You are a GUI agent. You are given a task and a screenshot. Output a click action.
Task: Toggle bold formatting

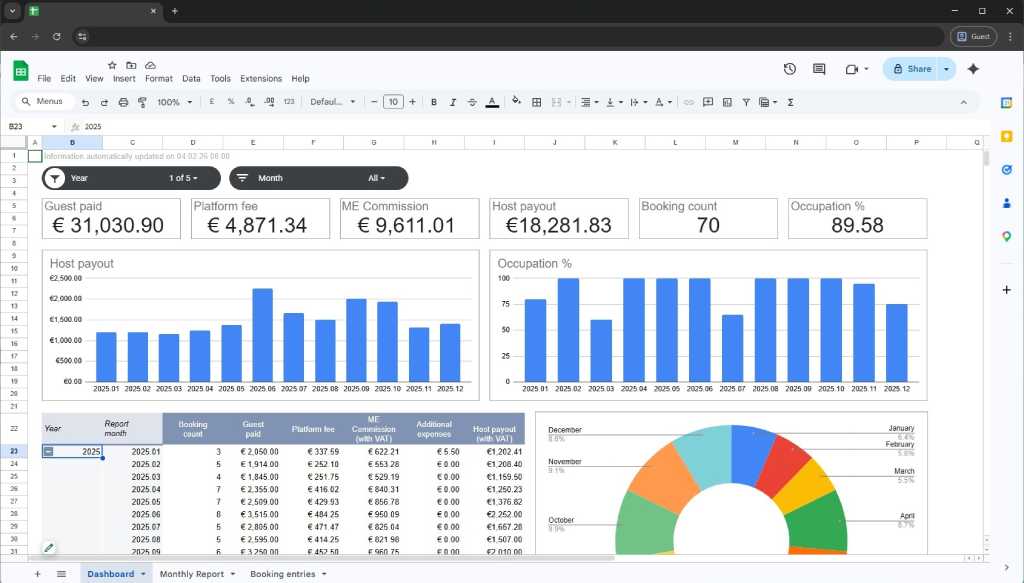[x=434, y=102]
